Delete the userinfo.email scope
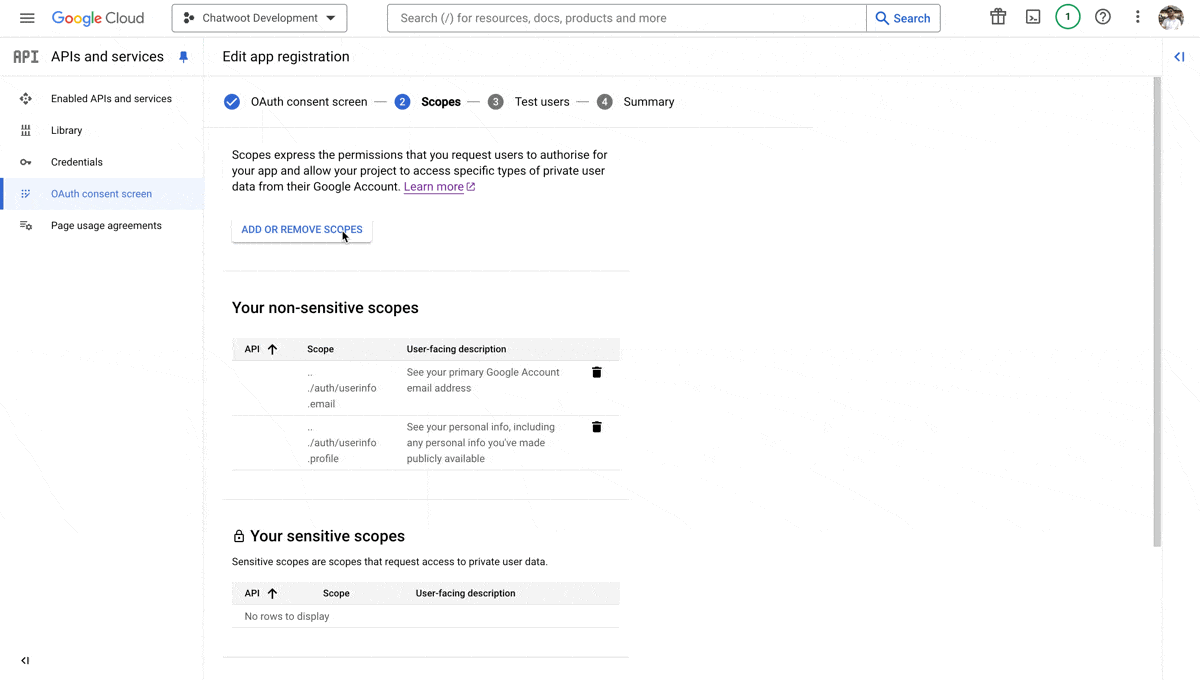Screen dimensions: 1200x680 coord(597,372)
